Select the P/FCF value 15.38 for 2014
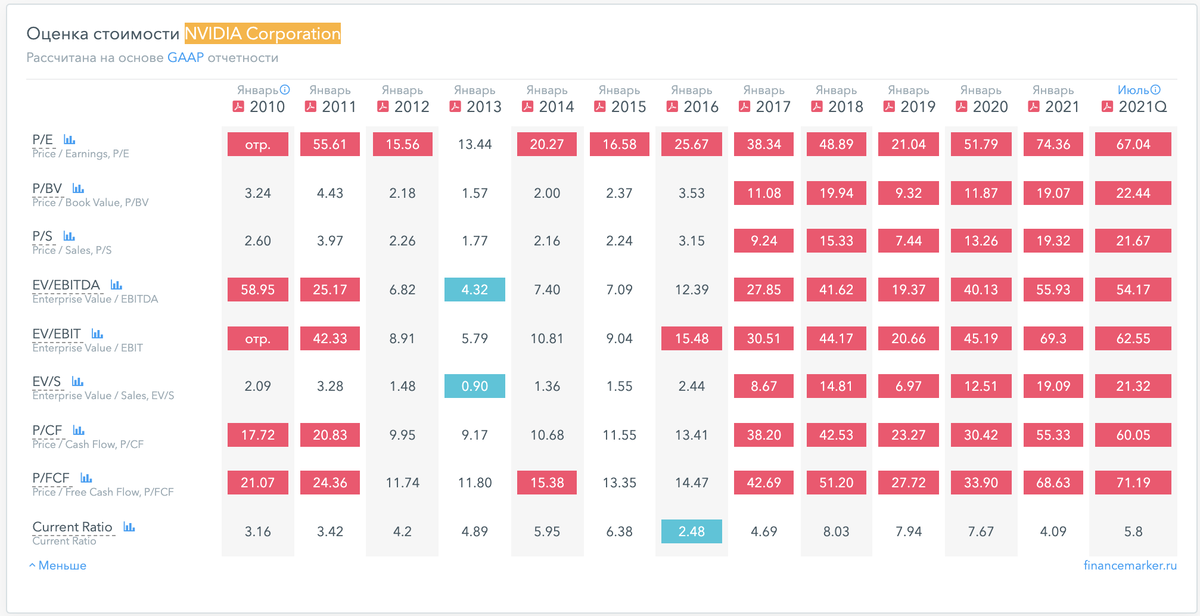Viewport: 1200px width, 616px height. click(547, 483)
